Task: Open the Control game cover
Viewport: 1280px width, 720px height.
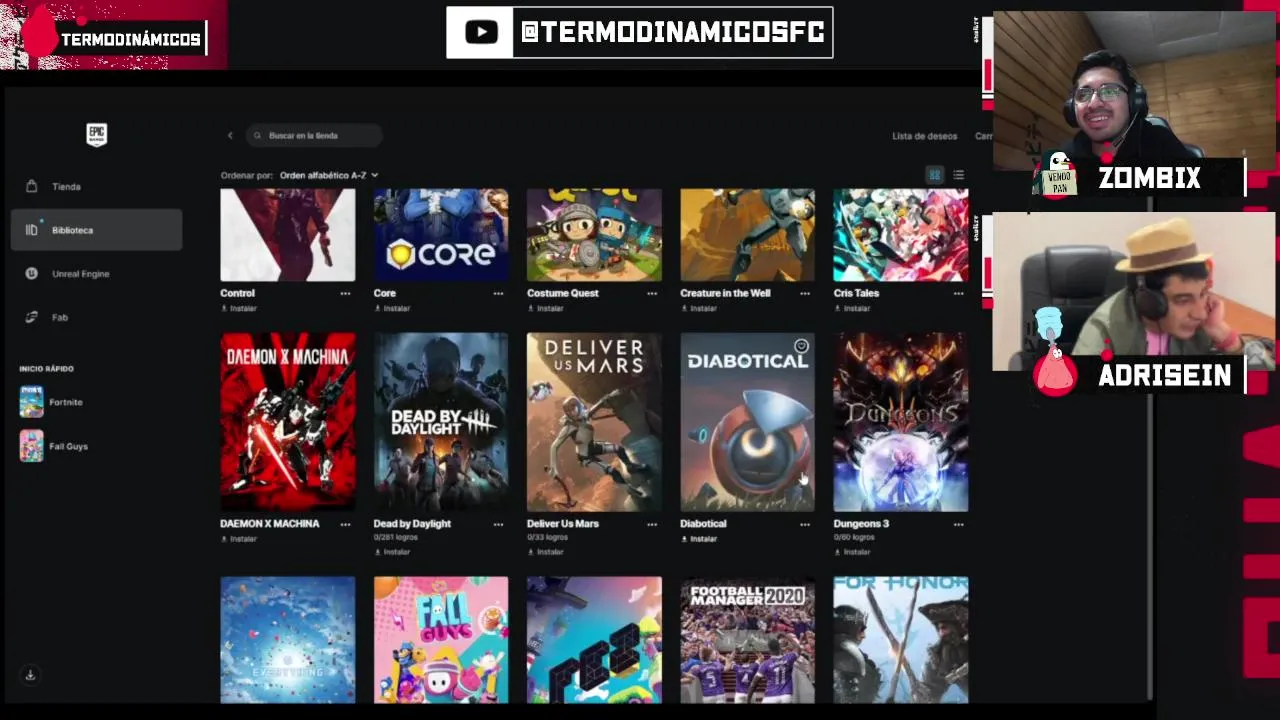Action: pyautogui.click(x=288, y=235)
